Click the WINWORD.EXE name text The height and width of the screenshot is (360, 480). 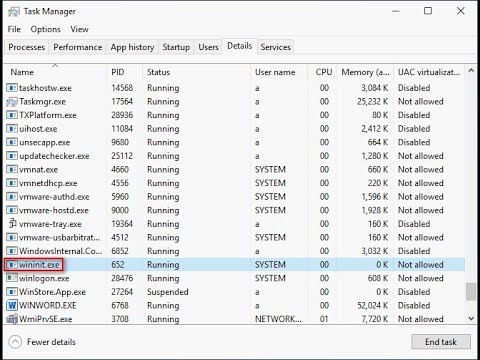coord(48,305)
